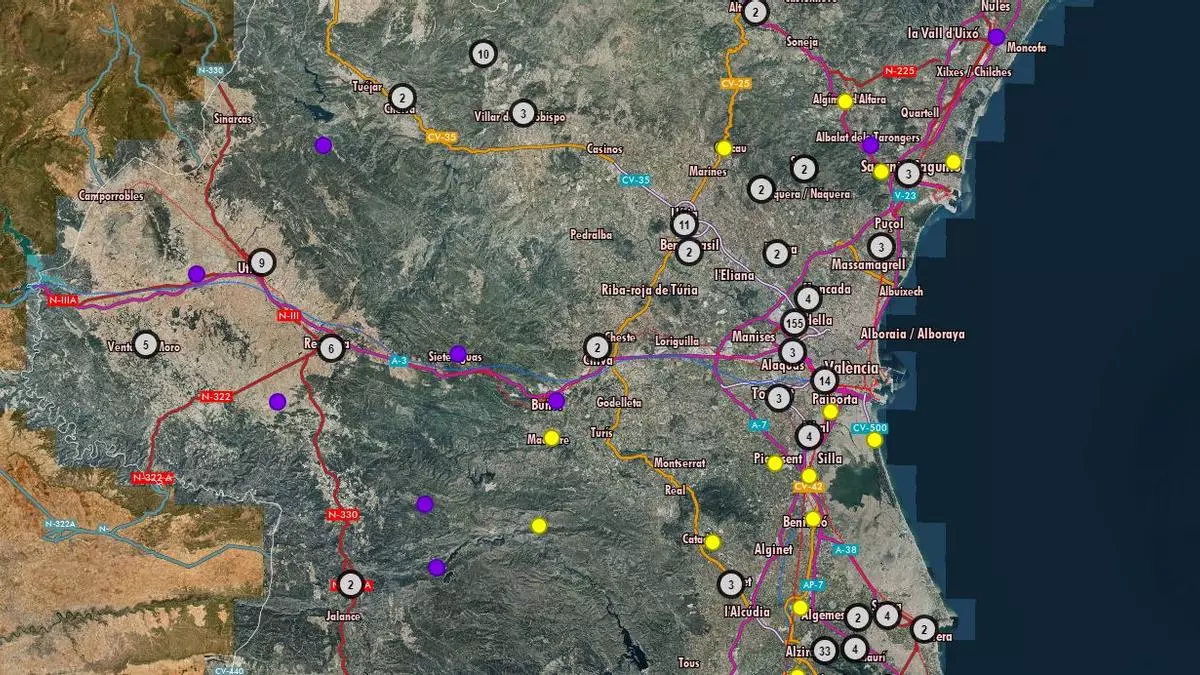Select the Pedralba place name
Viewport: 1200px width, 675px height.
(589, 236)
